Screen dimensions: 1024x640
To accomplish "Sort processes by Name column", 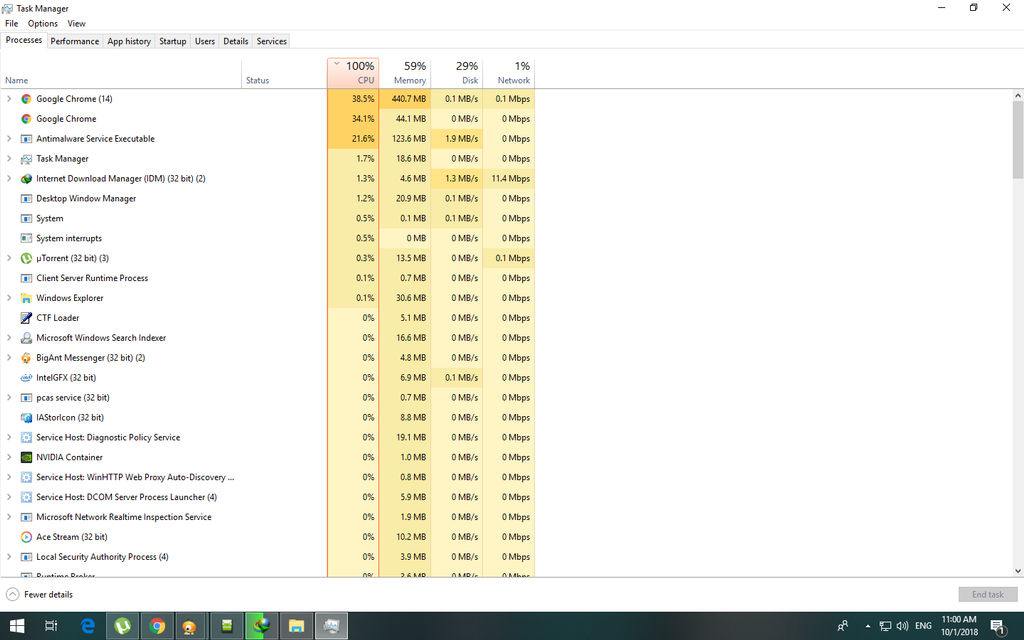I will 121,72.
